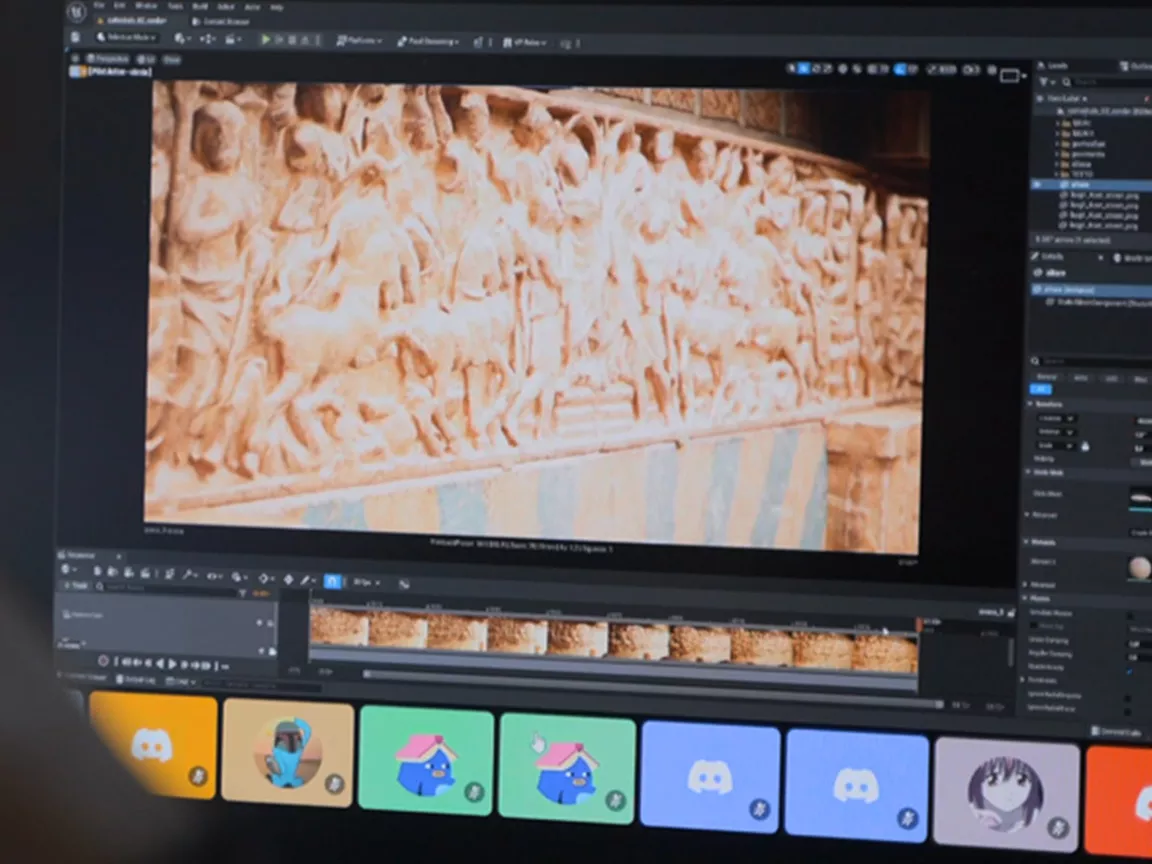This screenshot has width=1152, height=864.
Task: Open the Sequencer wrench actions dropdown
Action: pyautogui.click(x=190, y=575)
